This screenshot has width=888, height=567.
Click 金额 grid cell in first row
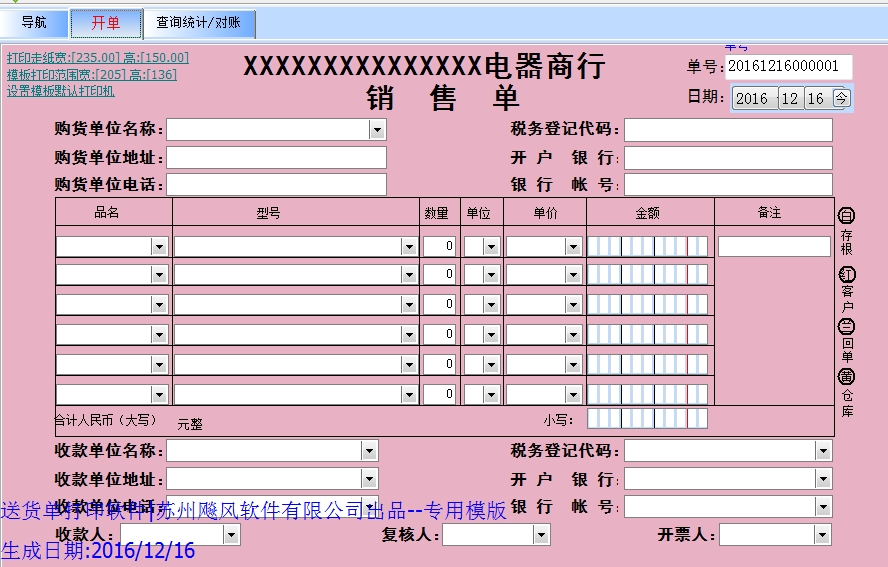[647, 246]
